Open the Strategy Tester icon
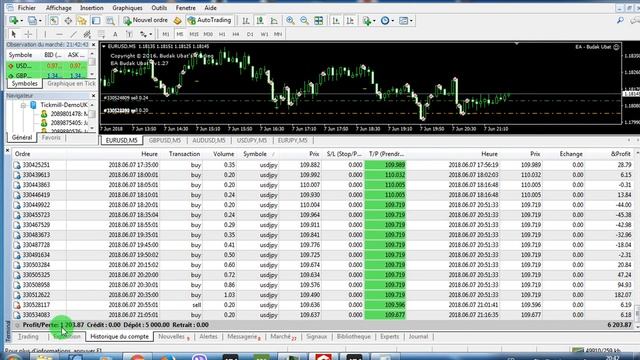Image resolution: width=640 pixels, height=360 pixels. pos(110,20)
